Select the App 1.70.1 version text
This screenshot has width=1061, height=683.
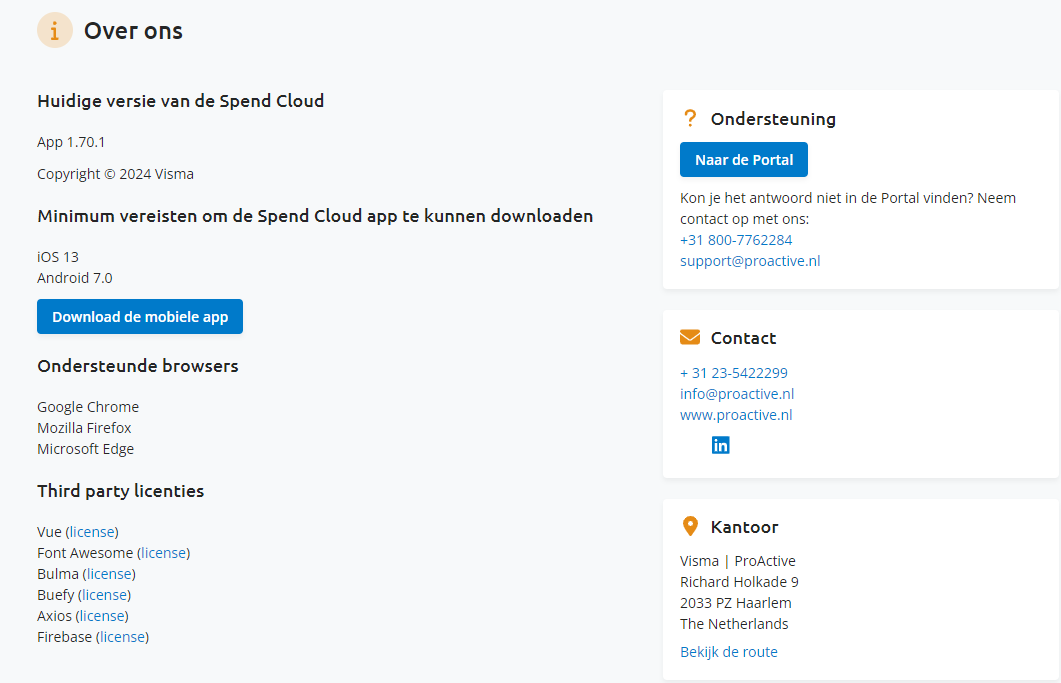[x=71, y=142]
